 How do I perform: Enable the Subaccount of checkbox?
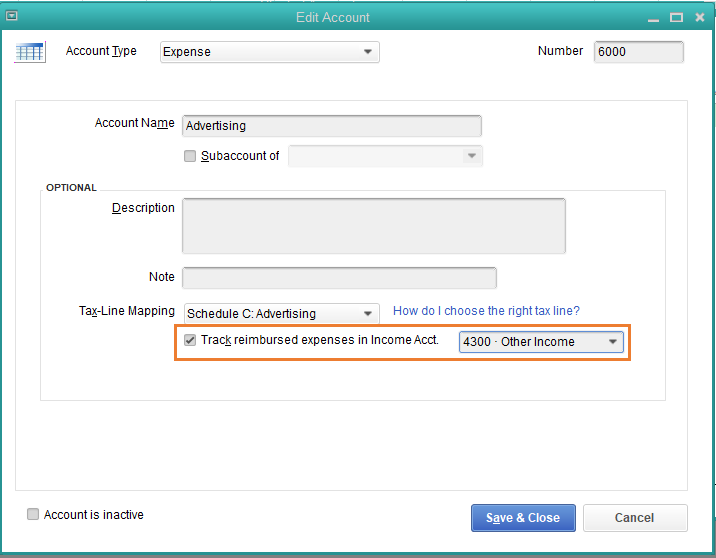pos(190,156)
